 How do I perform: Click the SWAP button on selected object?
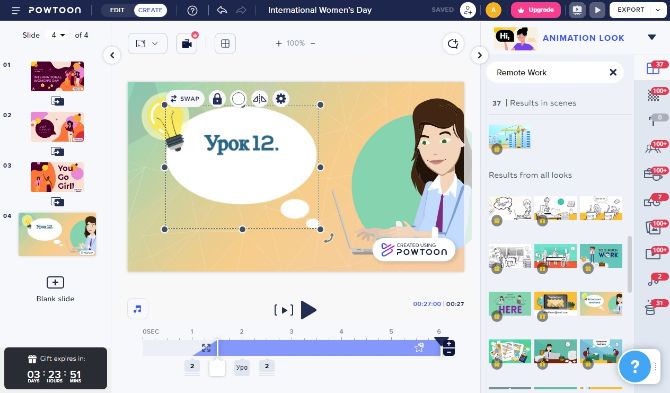point(185,99)
